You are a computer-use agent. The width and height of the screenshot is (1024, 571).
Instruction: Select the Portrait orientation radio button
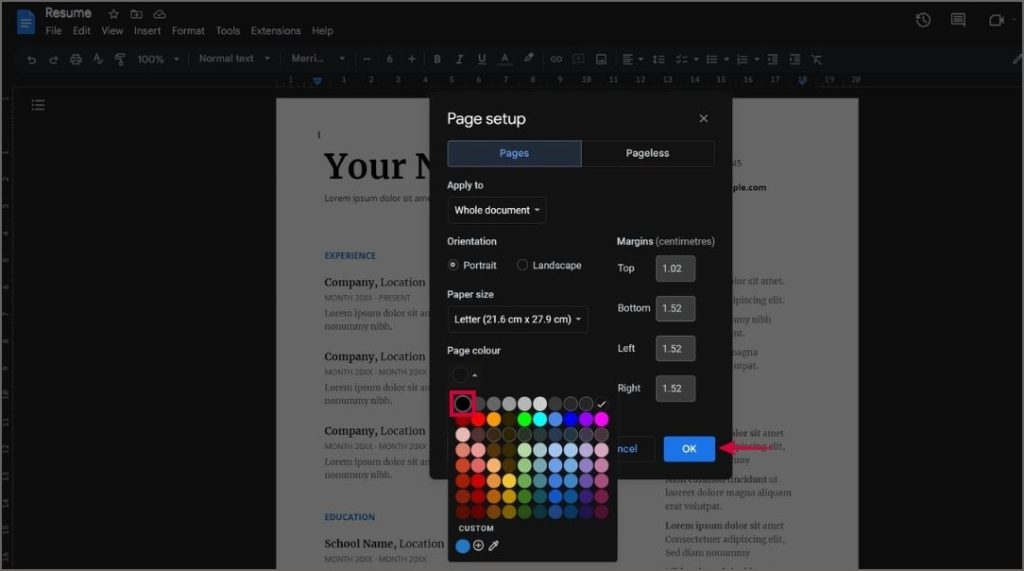(x=453, y=265)
